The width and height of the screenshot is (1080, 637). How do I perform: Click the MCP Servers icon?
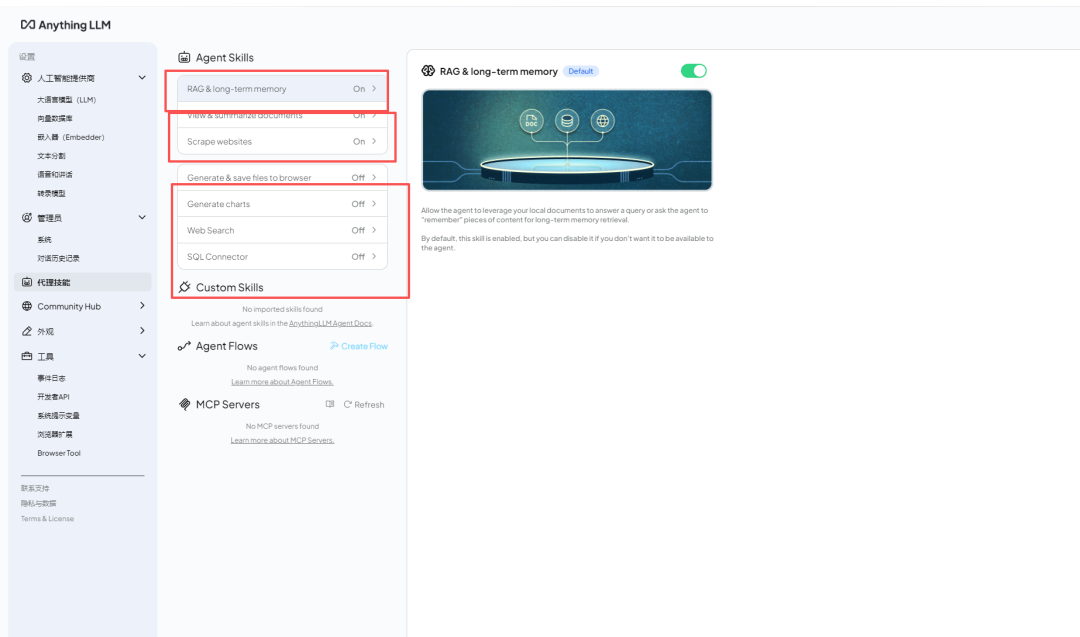point(184,404)
